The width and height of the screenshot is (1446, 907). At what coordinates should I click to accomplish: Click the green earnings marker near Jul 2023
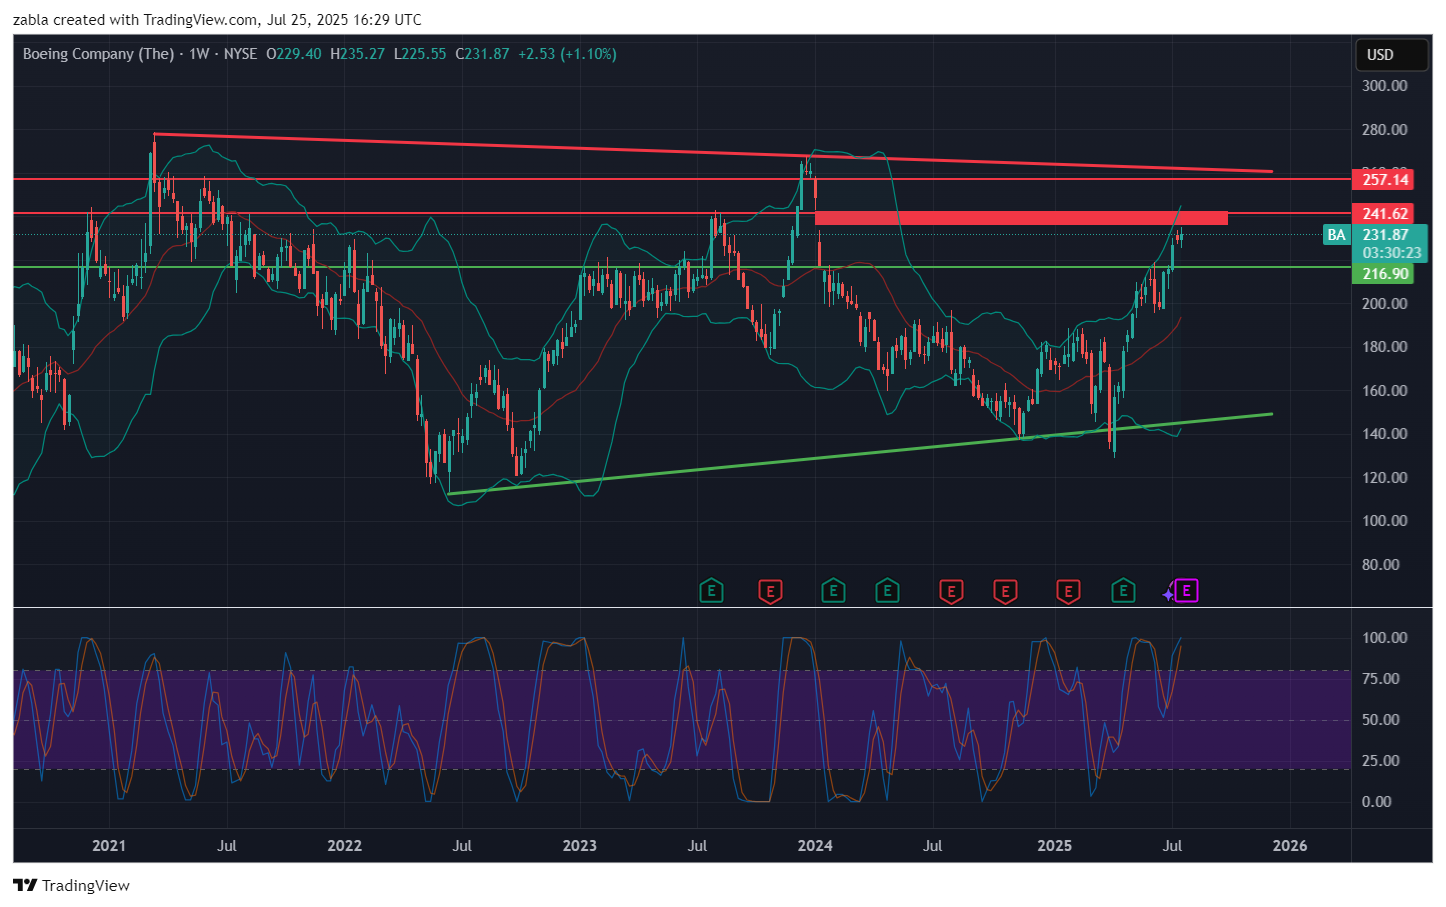point(711,591)
